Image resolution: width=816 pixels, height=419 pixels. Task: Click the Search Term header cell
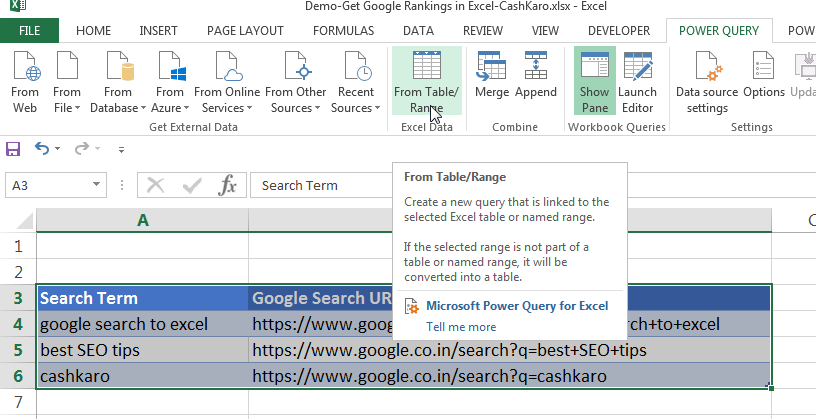(143, 298)
